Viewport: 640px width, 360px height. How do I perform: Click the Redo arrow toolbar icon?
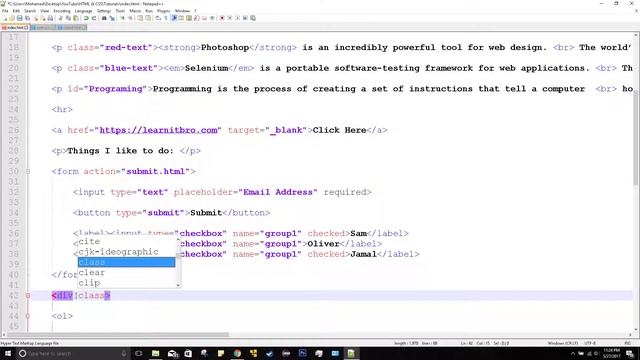[94, 18]
